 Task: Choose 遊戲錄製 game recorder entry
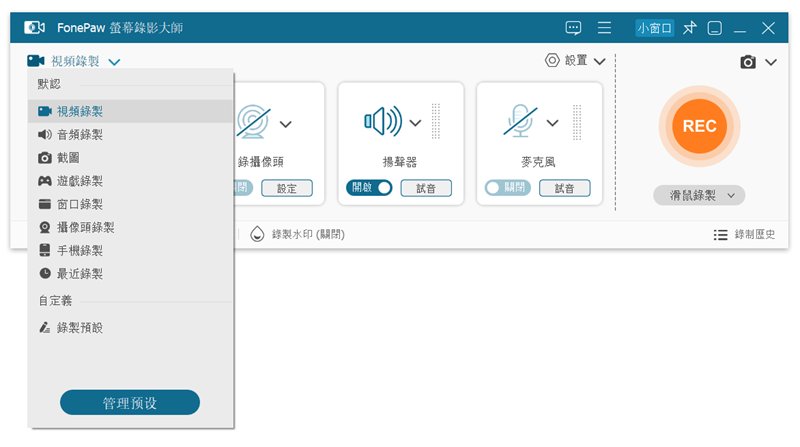pyautogui.click(x=131, y=181)
